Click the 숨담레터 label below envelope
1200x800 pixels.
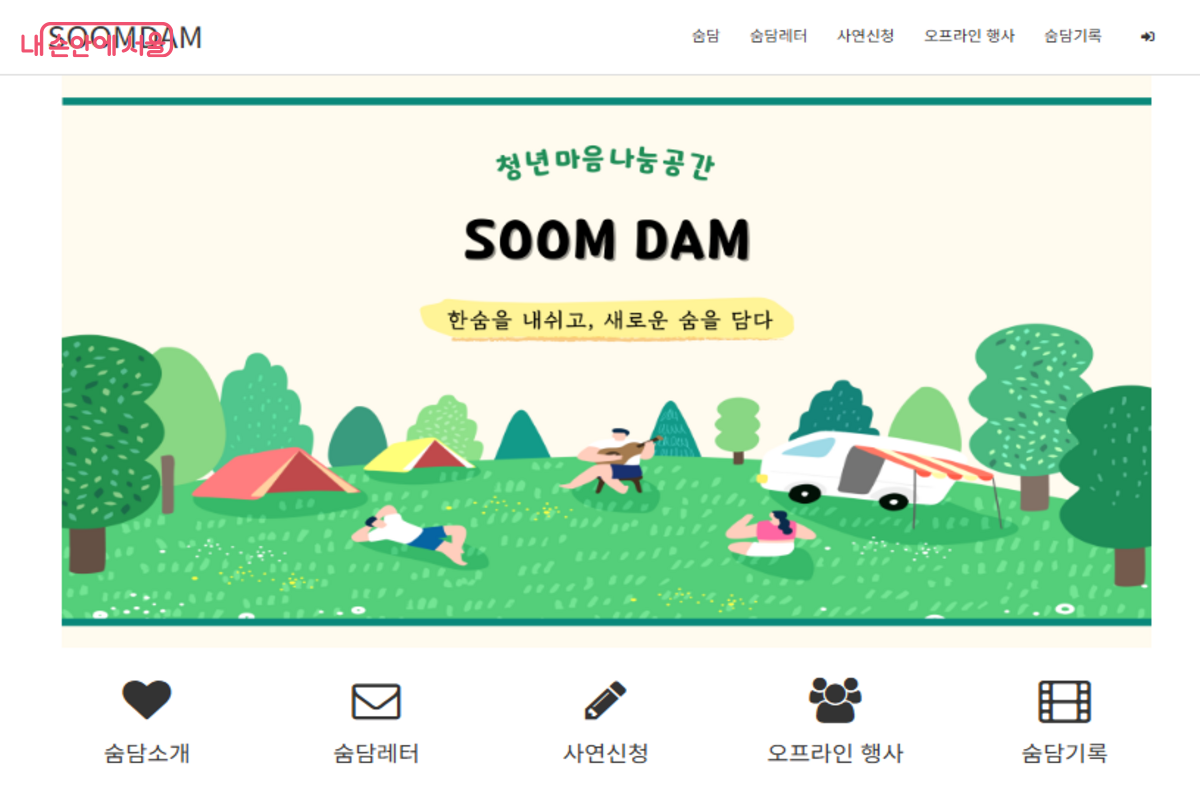coord(376,753)
